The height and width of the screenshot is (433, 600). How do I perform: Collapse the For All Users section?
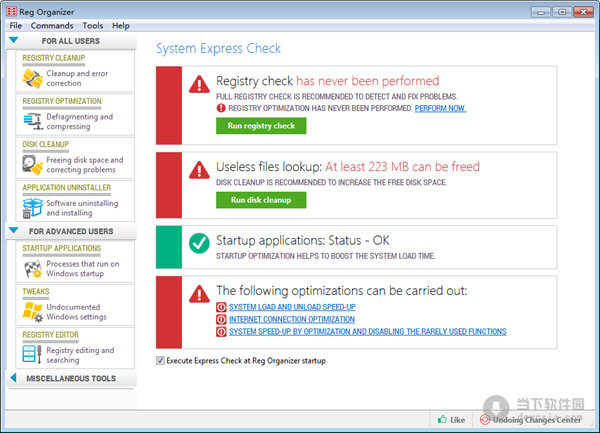pyautogui.click(x=14, y=41)
